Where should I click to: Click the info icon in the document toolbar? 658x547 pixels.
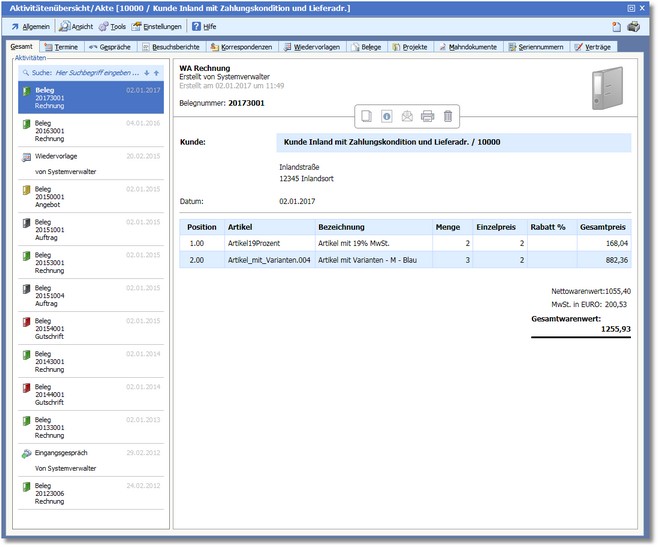[386, 116]
